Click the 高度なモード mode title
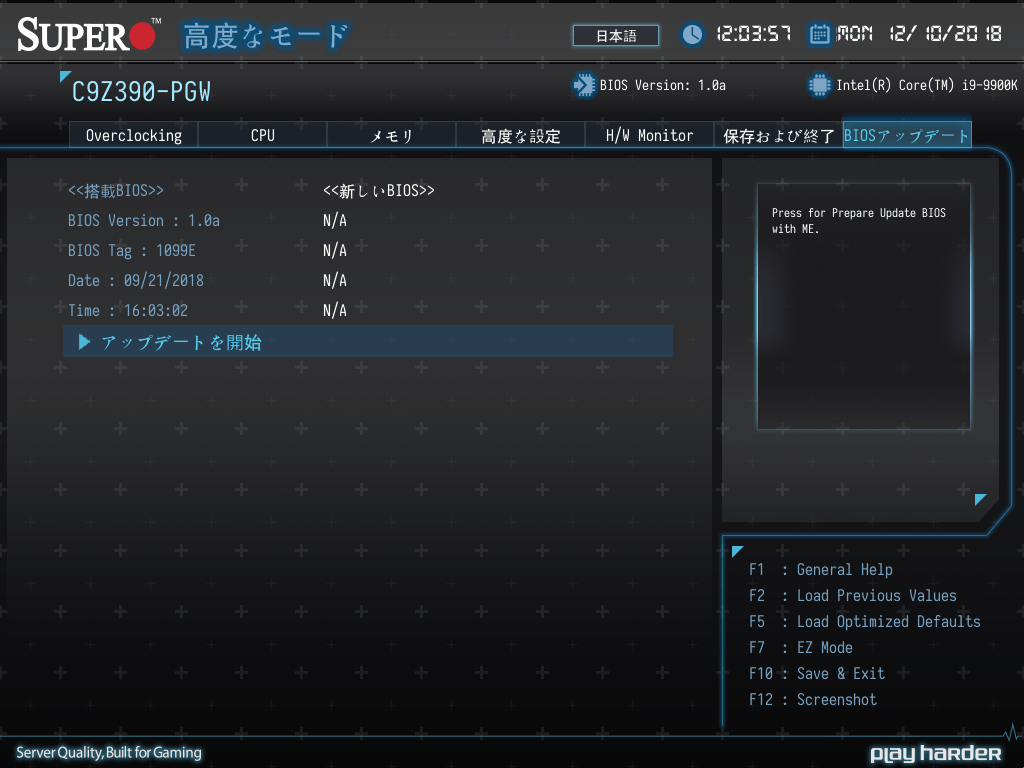Screen dimensions: 1024x768 point(266,36)
